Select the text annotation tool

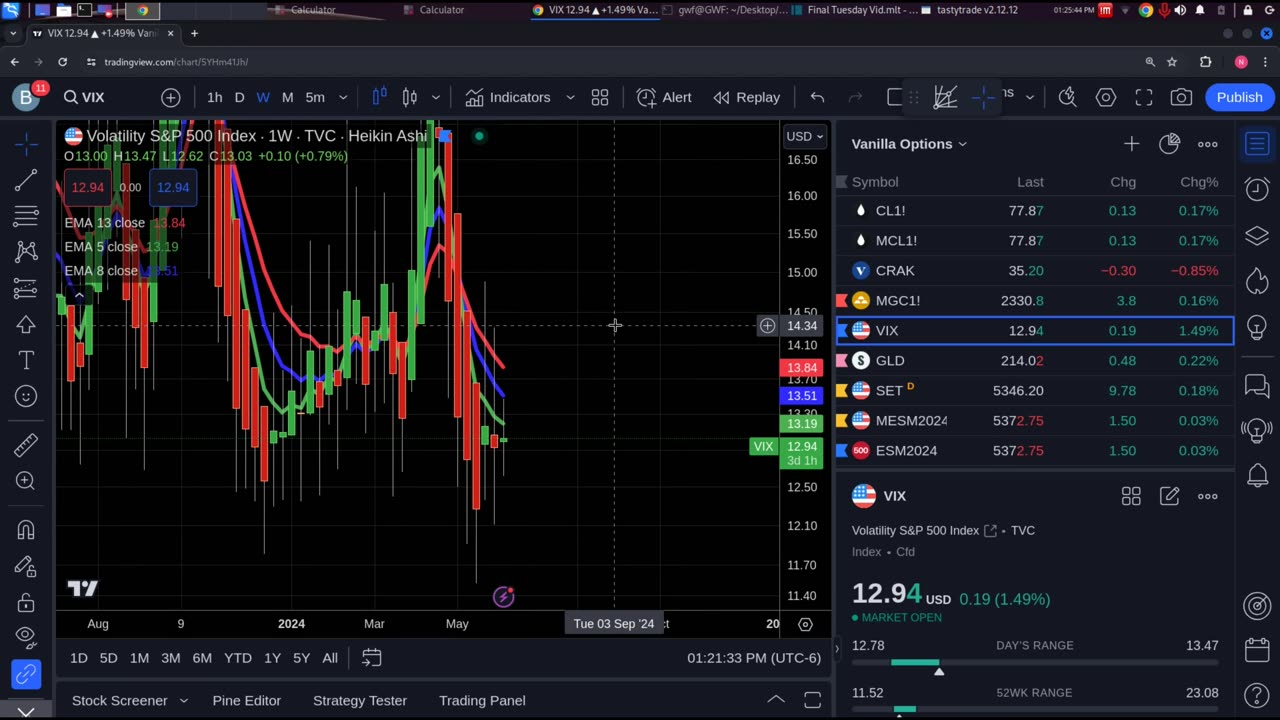pyautogui.click(x=26, y=360)
